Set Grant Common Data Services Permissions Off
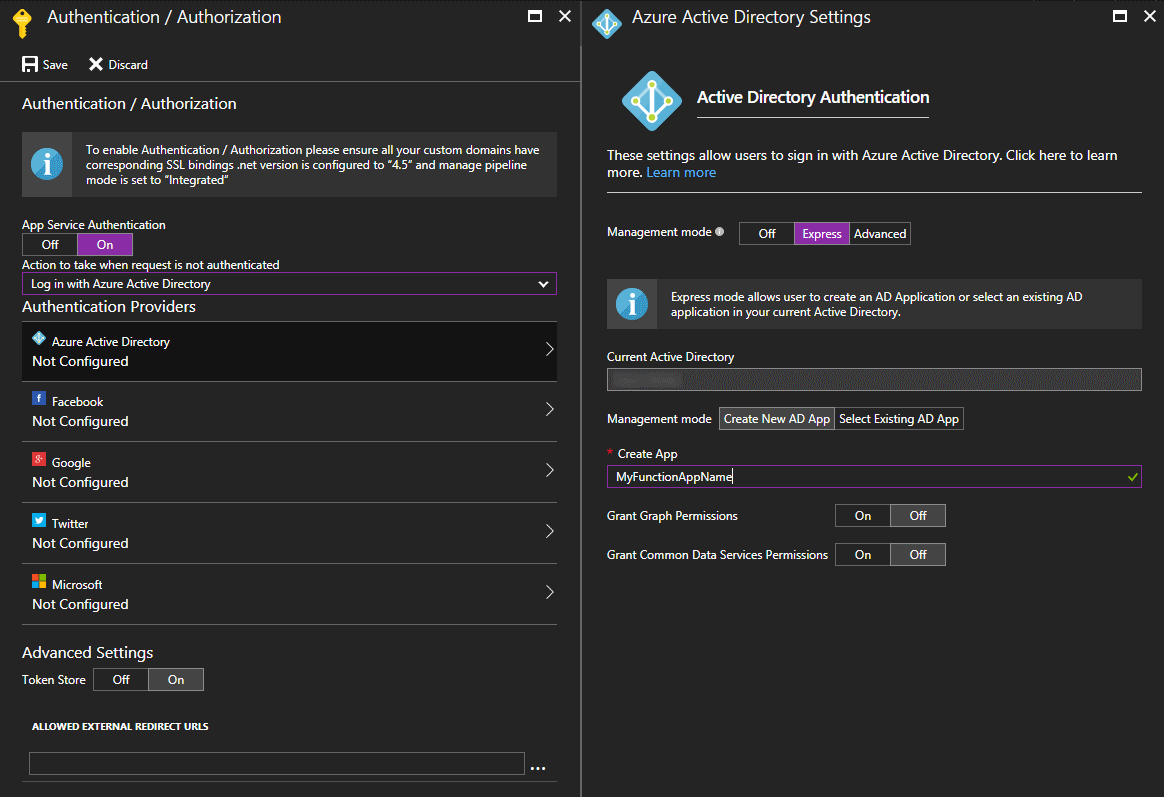 point(918,554)
